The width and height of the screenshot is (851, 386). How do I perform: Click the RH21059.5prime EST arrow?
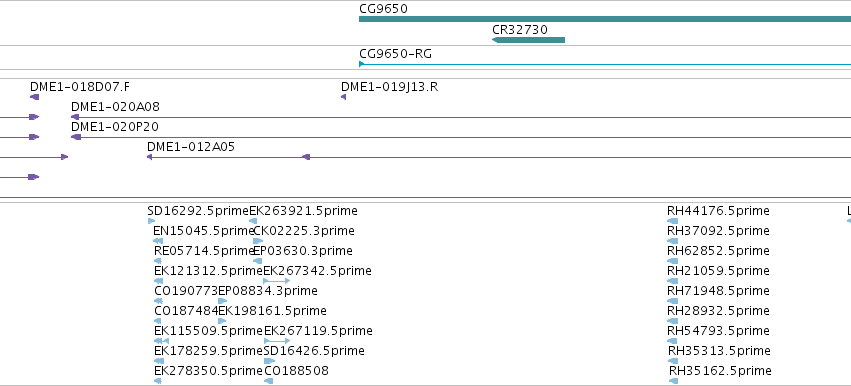coord(672,281)
